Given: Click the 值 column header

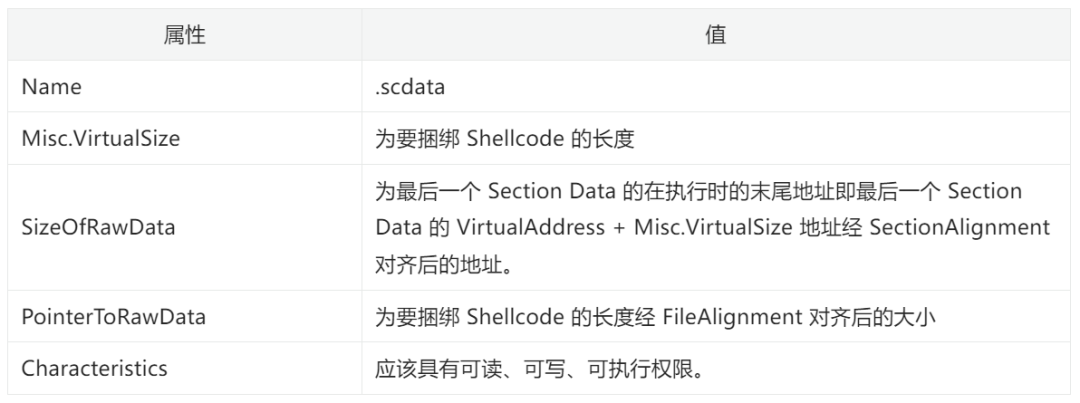Looking at the screenshot, I should coord(716,34).
